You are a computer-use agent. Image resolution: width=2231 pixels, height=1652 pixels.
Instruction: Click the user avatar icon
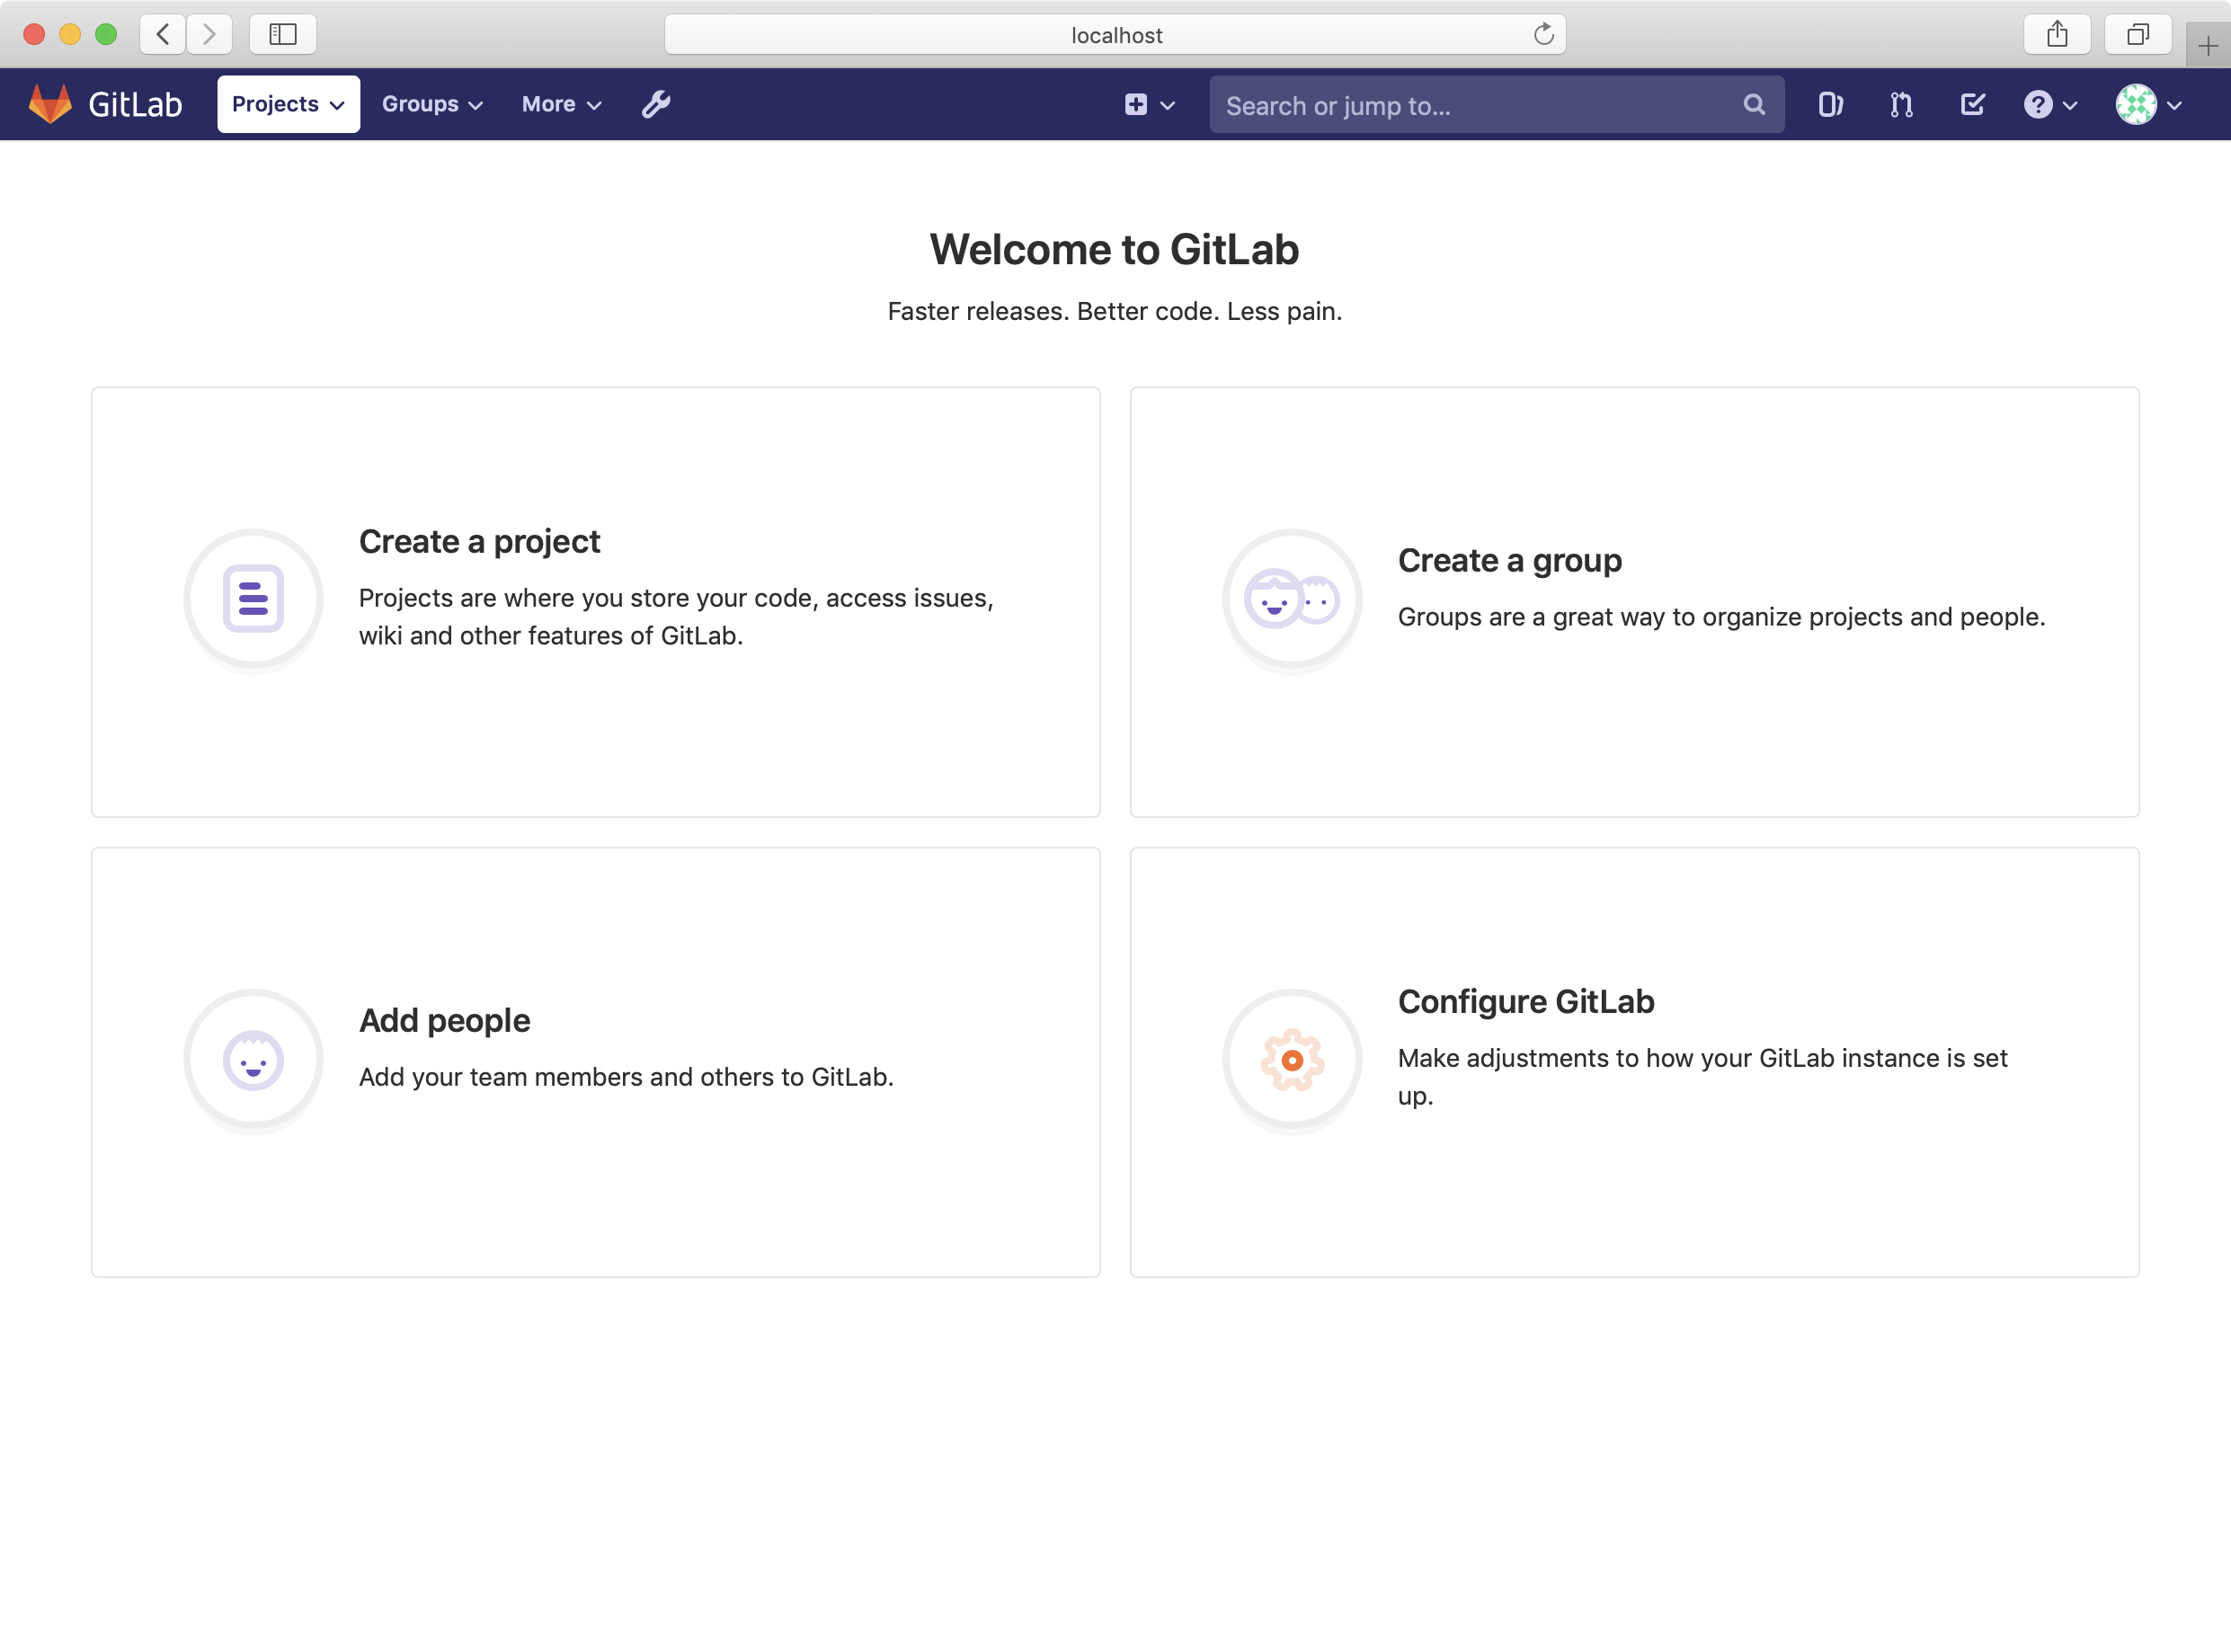pos(2136,104)
